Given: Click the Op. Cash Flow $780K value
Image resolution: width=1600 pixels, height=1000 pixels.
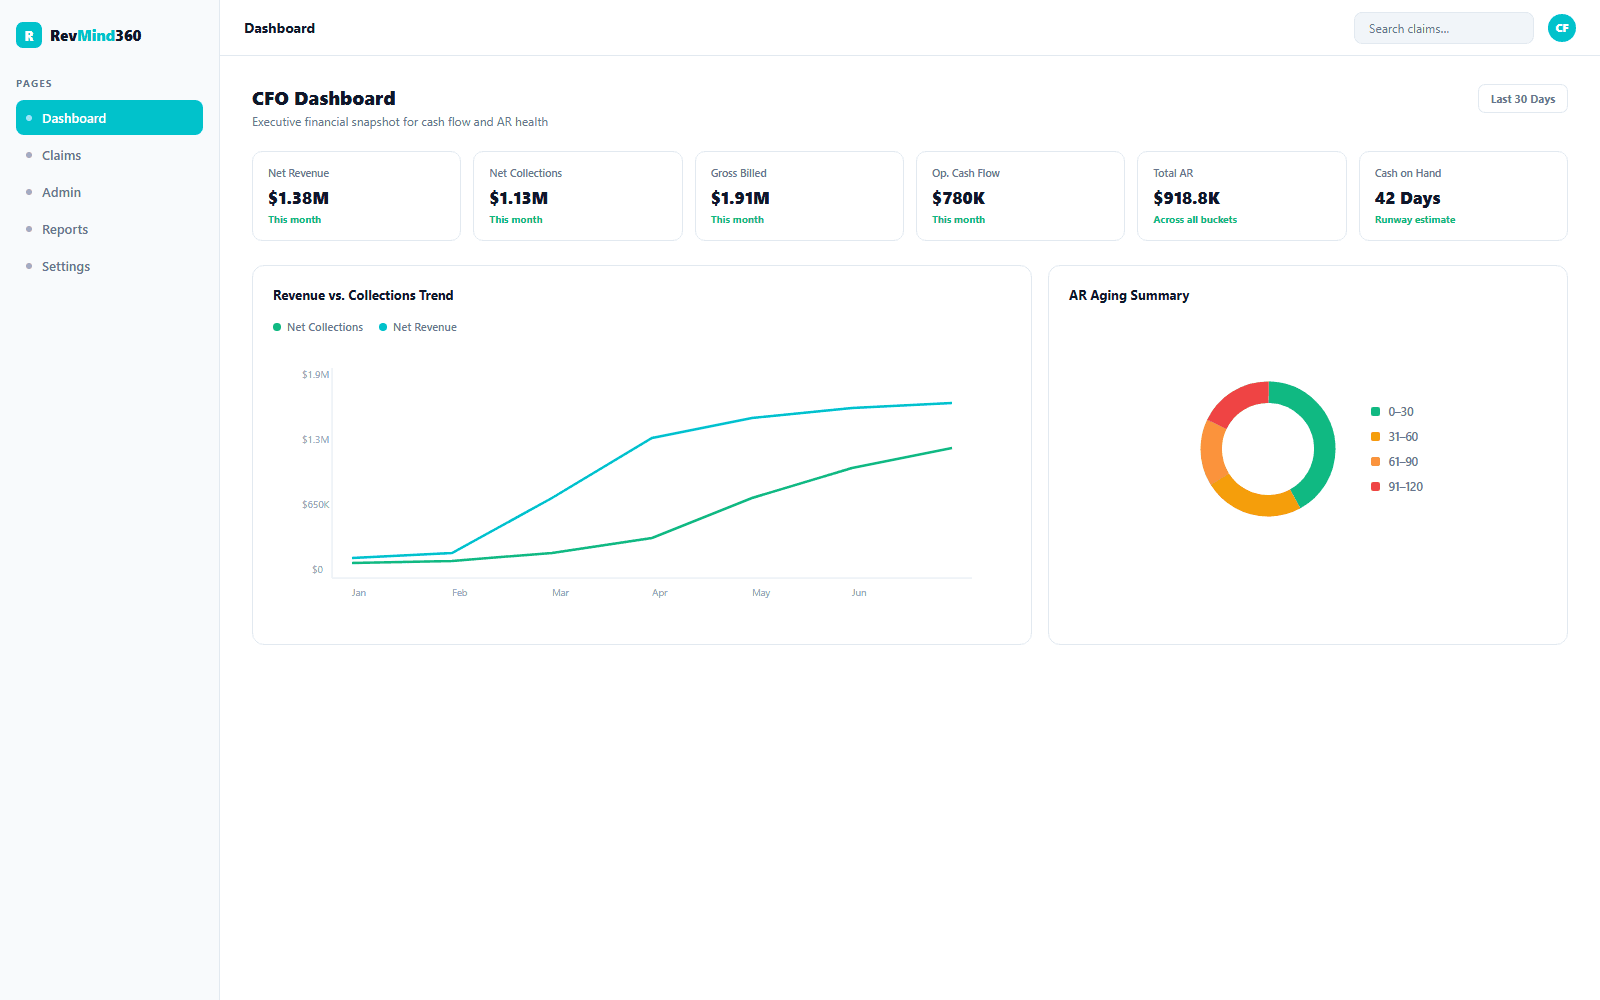Looking at the screenshot, I should click(958, 198).
